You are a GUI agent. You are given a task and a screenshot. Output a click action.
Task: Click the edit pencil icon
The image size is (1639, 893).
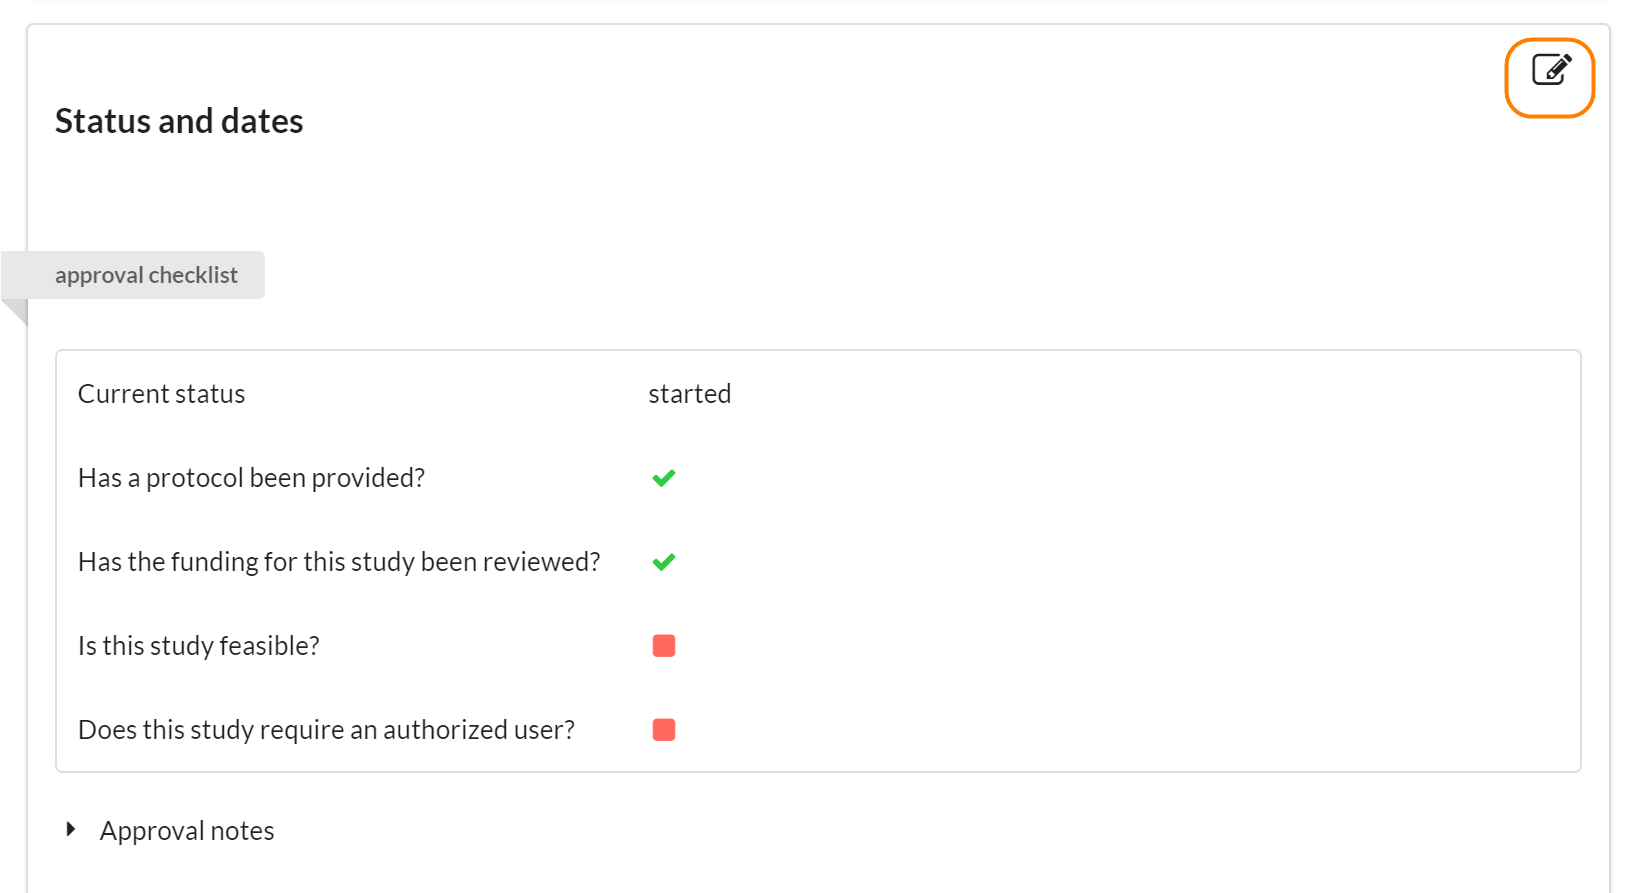(x=1551, y=70)
